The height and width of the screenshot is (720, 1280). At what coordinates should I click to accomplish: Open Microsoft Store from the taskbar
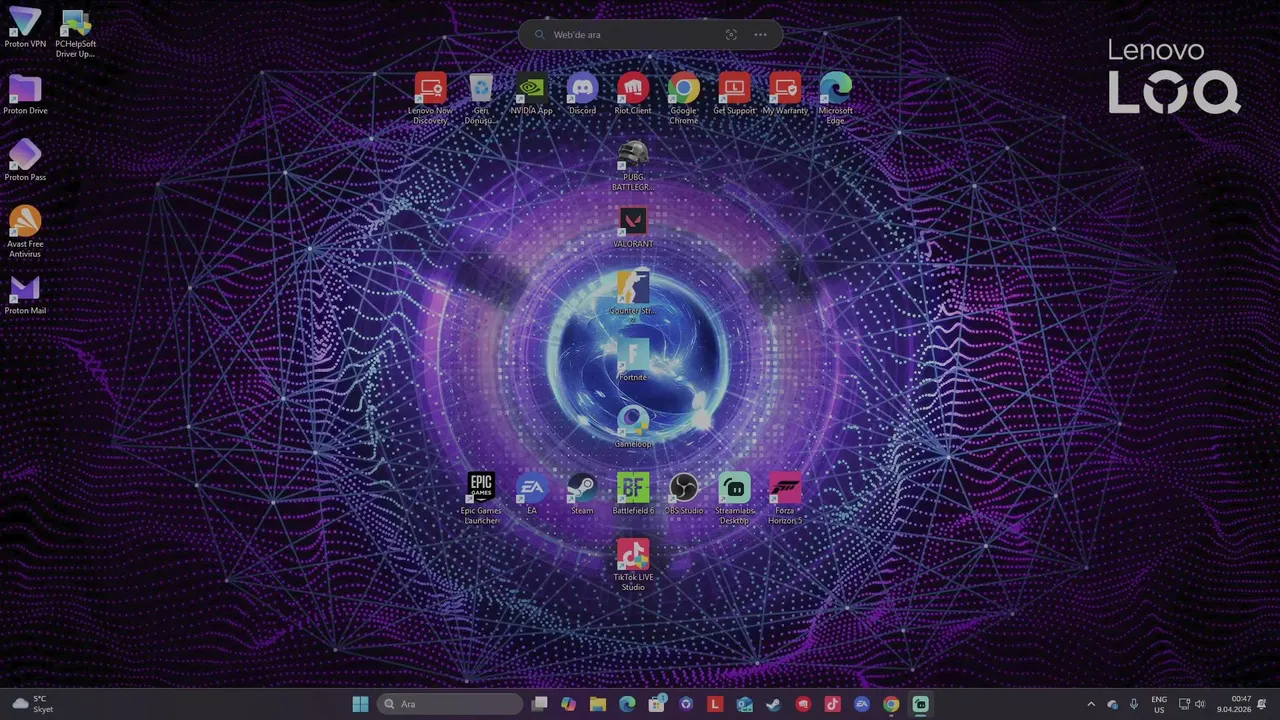pyautogui.click(x=656, y=704)
